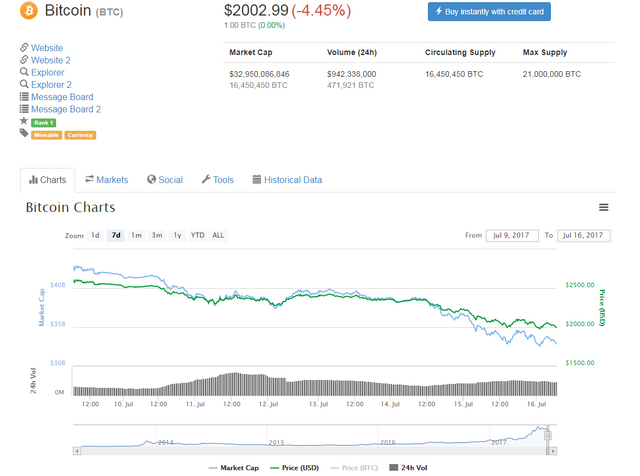
Task: Click the link icon beside Website 2
Action: (x=24, y=60)
